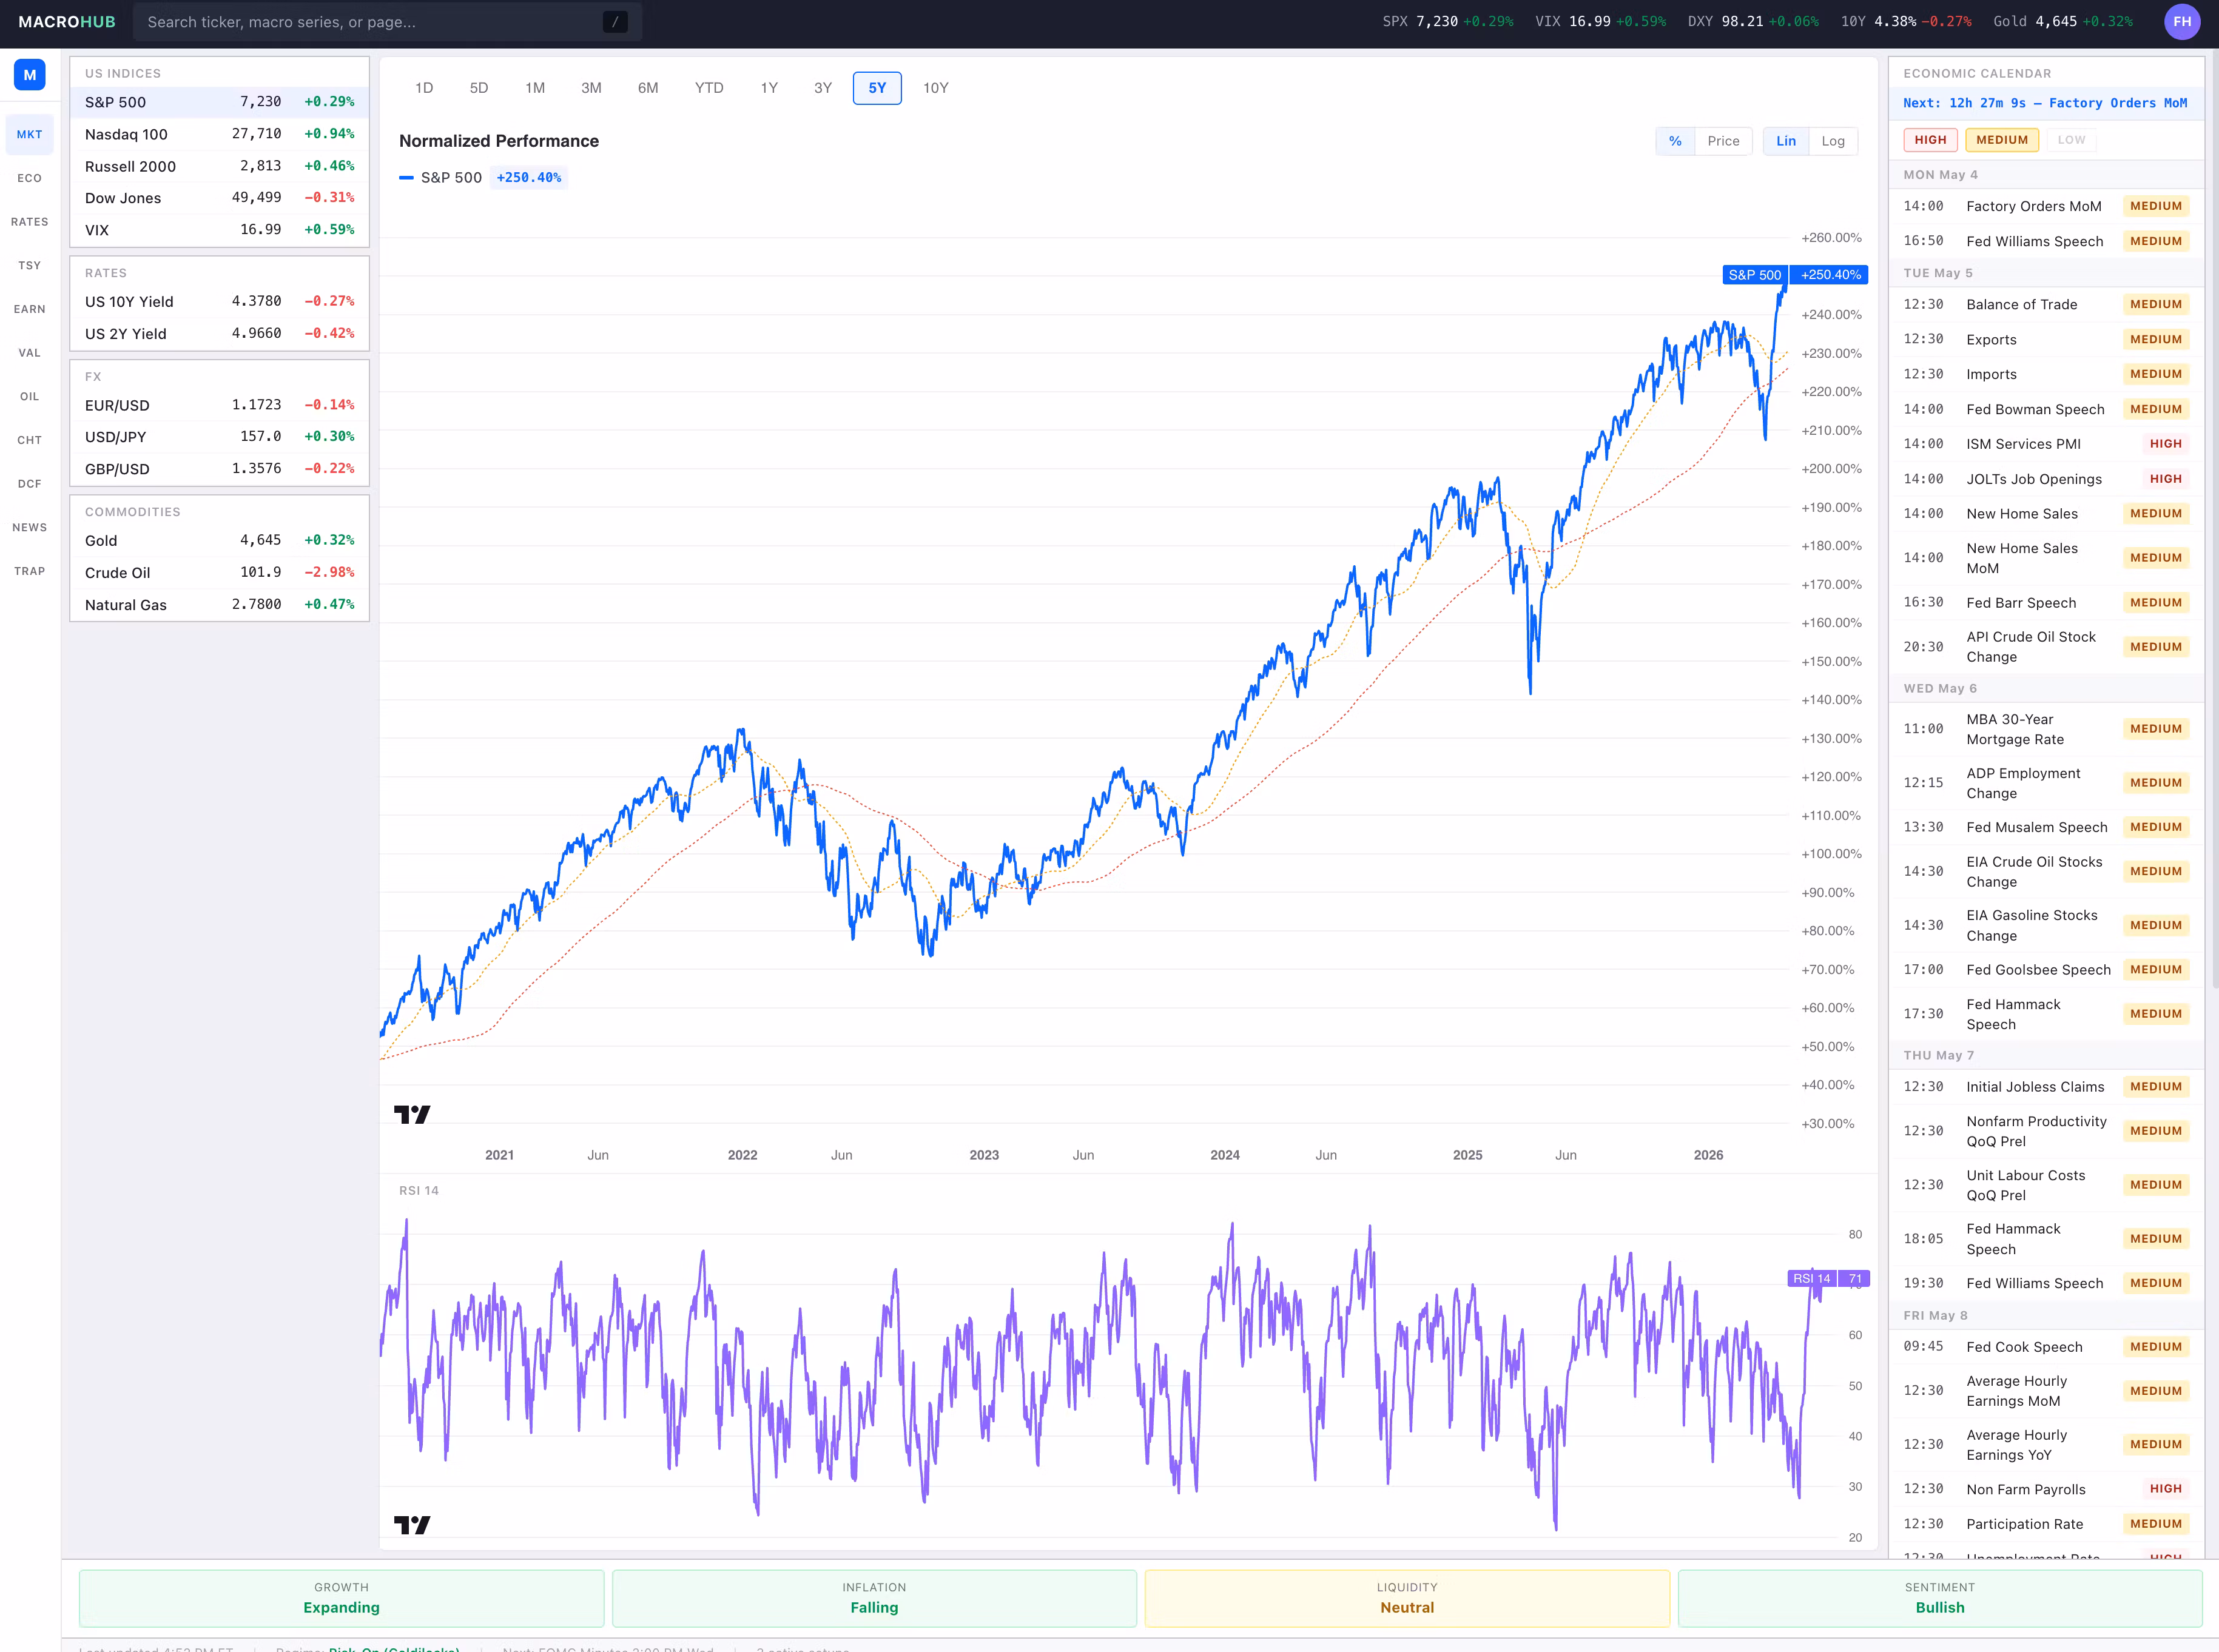Click JOLTs Job Openings calendar event
The height and width of the screenshot is (1652, 2219).
[x=2046, y=479]
